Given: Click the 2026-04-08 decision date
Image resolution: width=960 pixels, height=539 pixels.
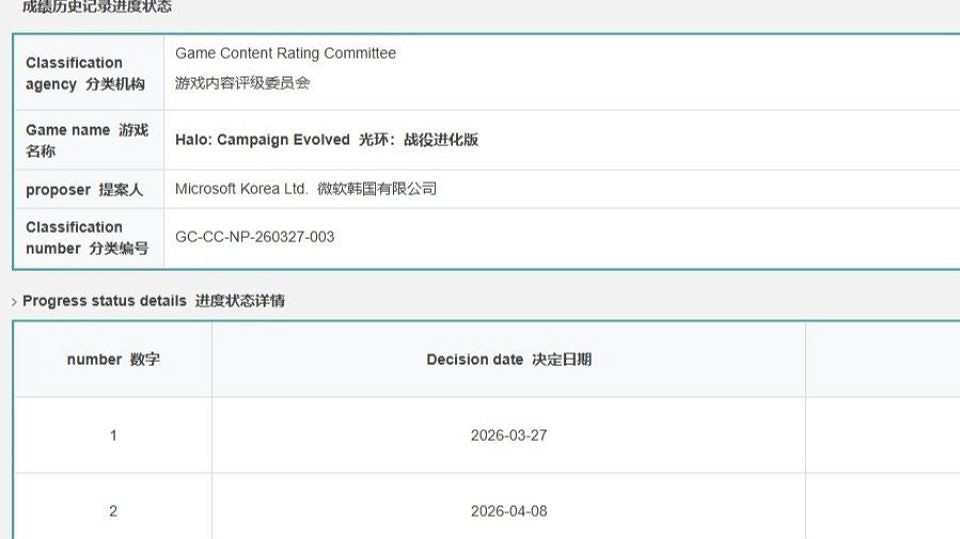Looking at the screenshot, I should 508,511.
